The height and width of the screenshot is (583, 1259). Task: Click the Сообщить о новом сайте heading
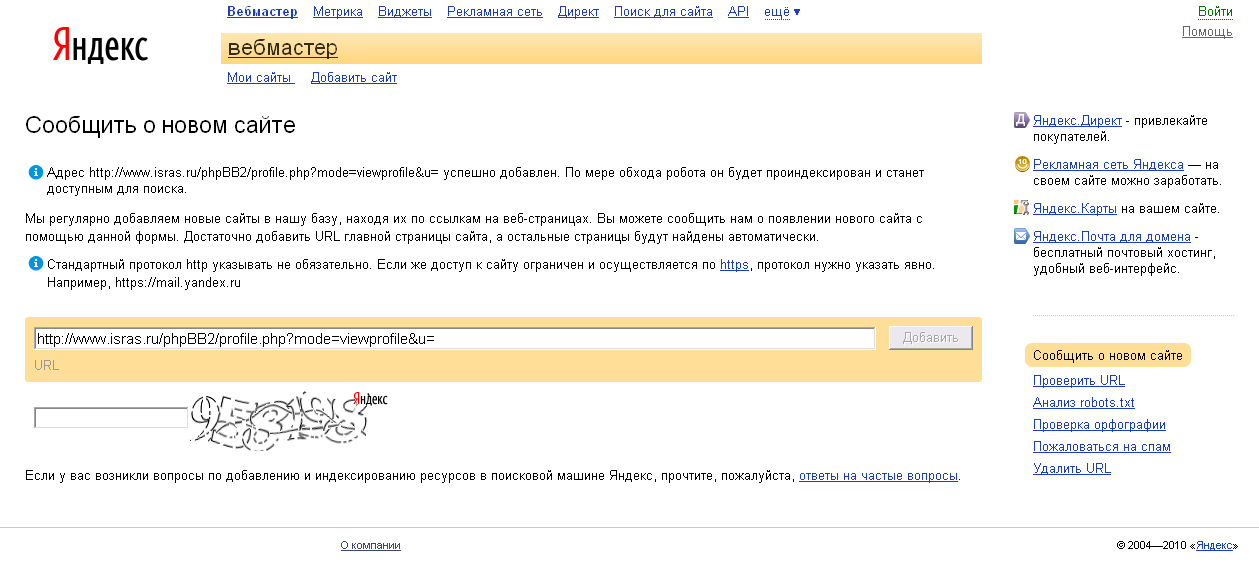pos(160,126)
